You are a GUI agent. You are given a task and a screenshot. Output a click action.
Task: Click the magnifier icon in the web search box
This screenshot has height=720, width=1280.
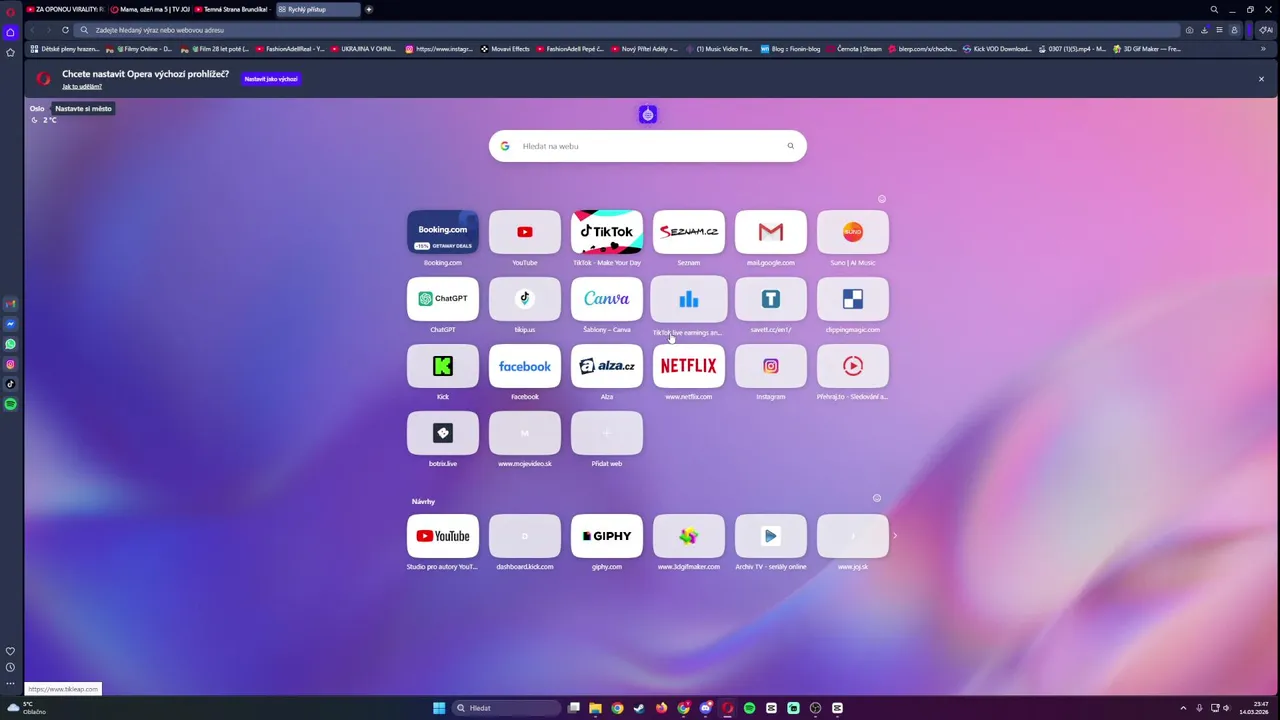[x=790, y=146]
